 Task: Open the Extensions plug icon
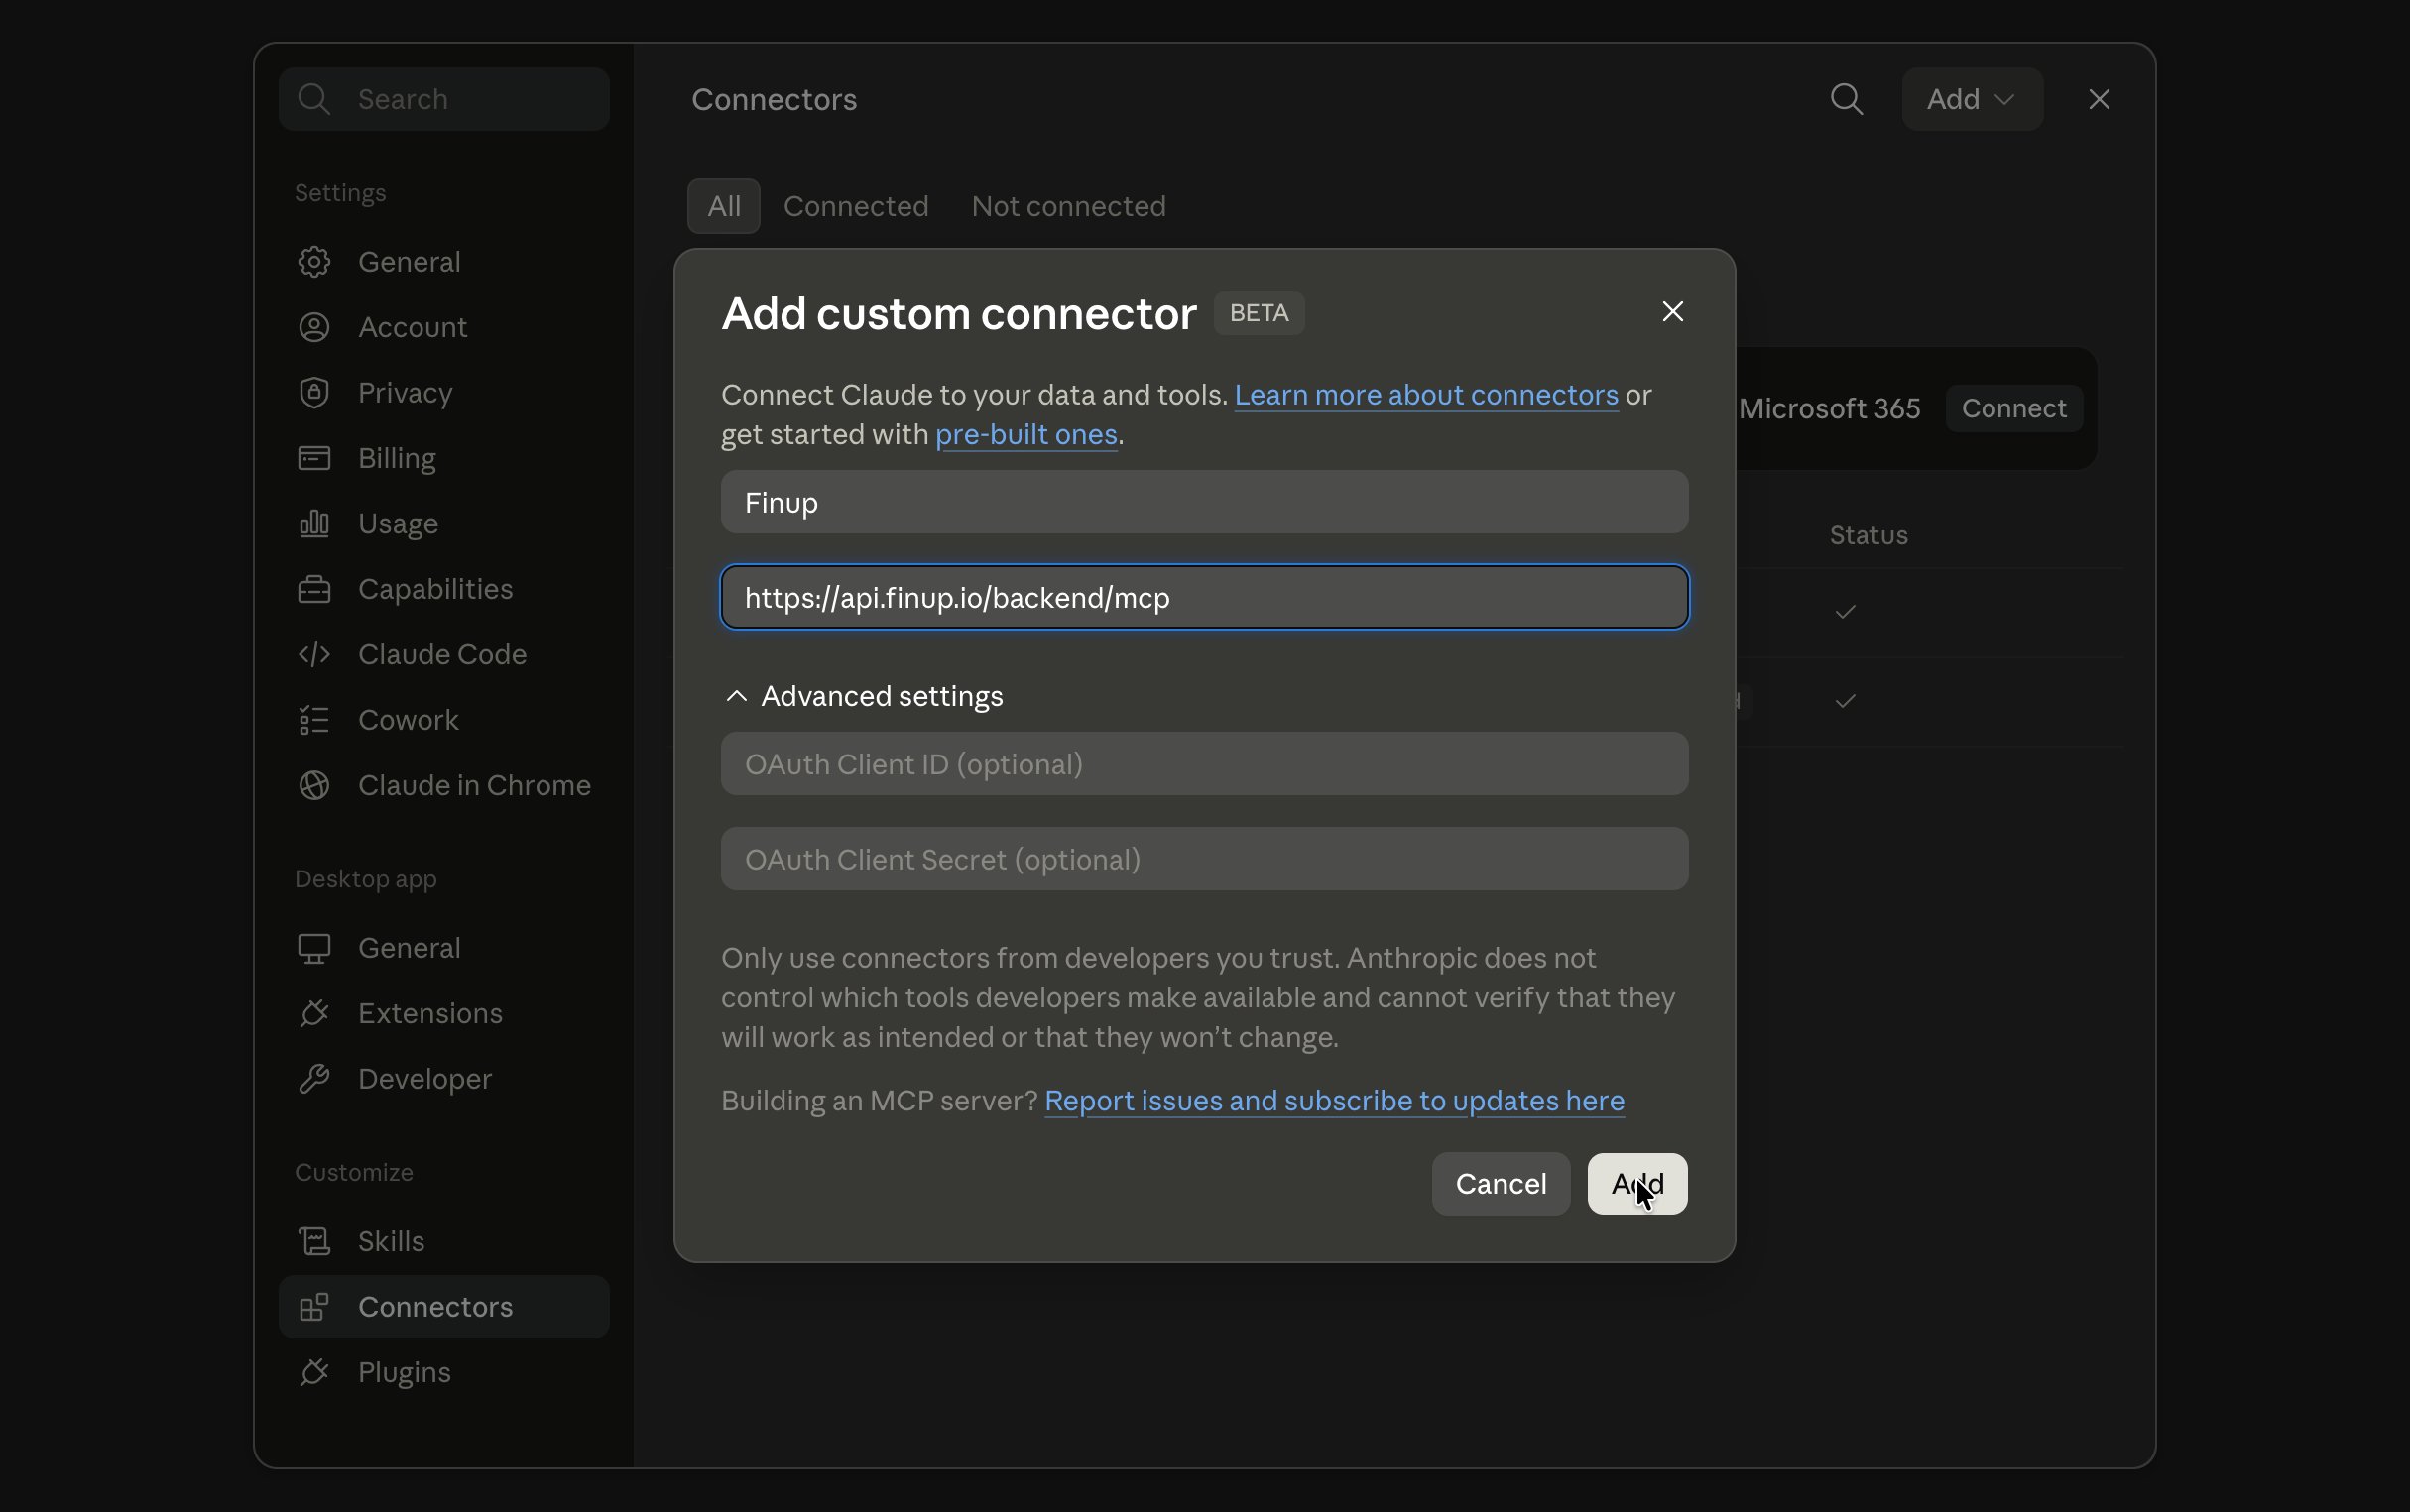314,1013
